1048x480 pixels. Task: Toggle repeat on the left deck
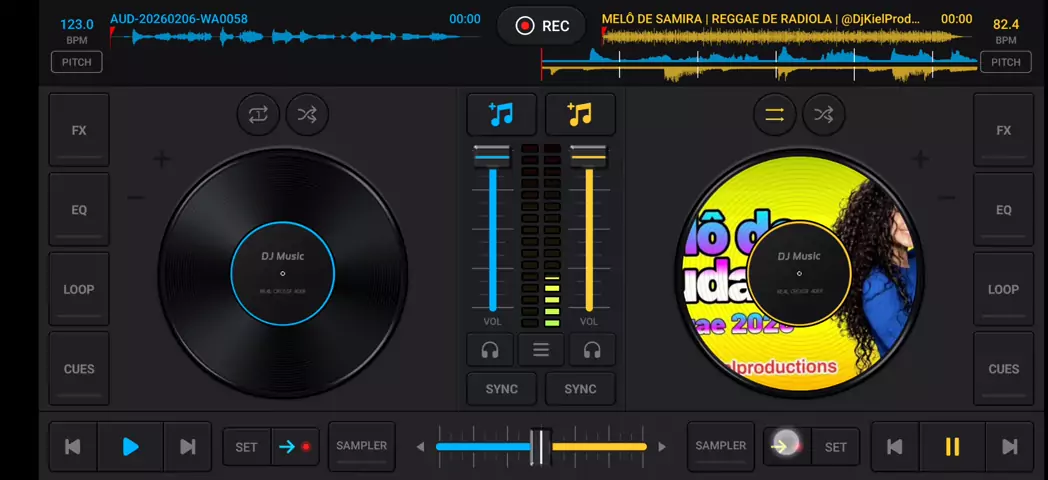[258, 115]
